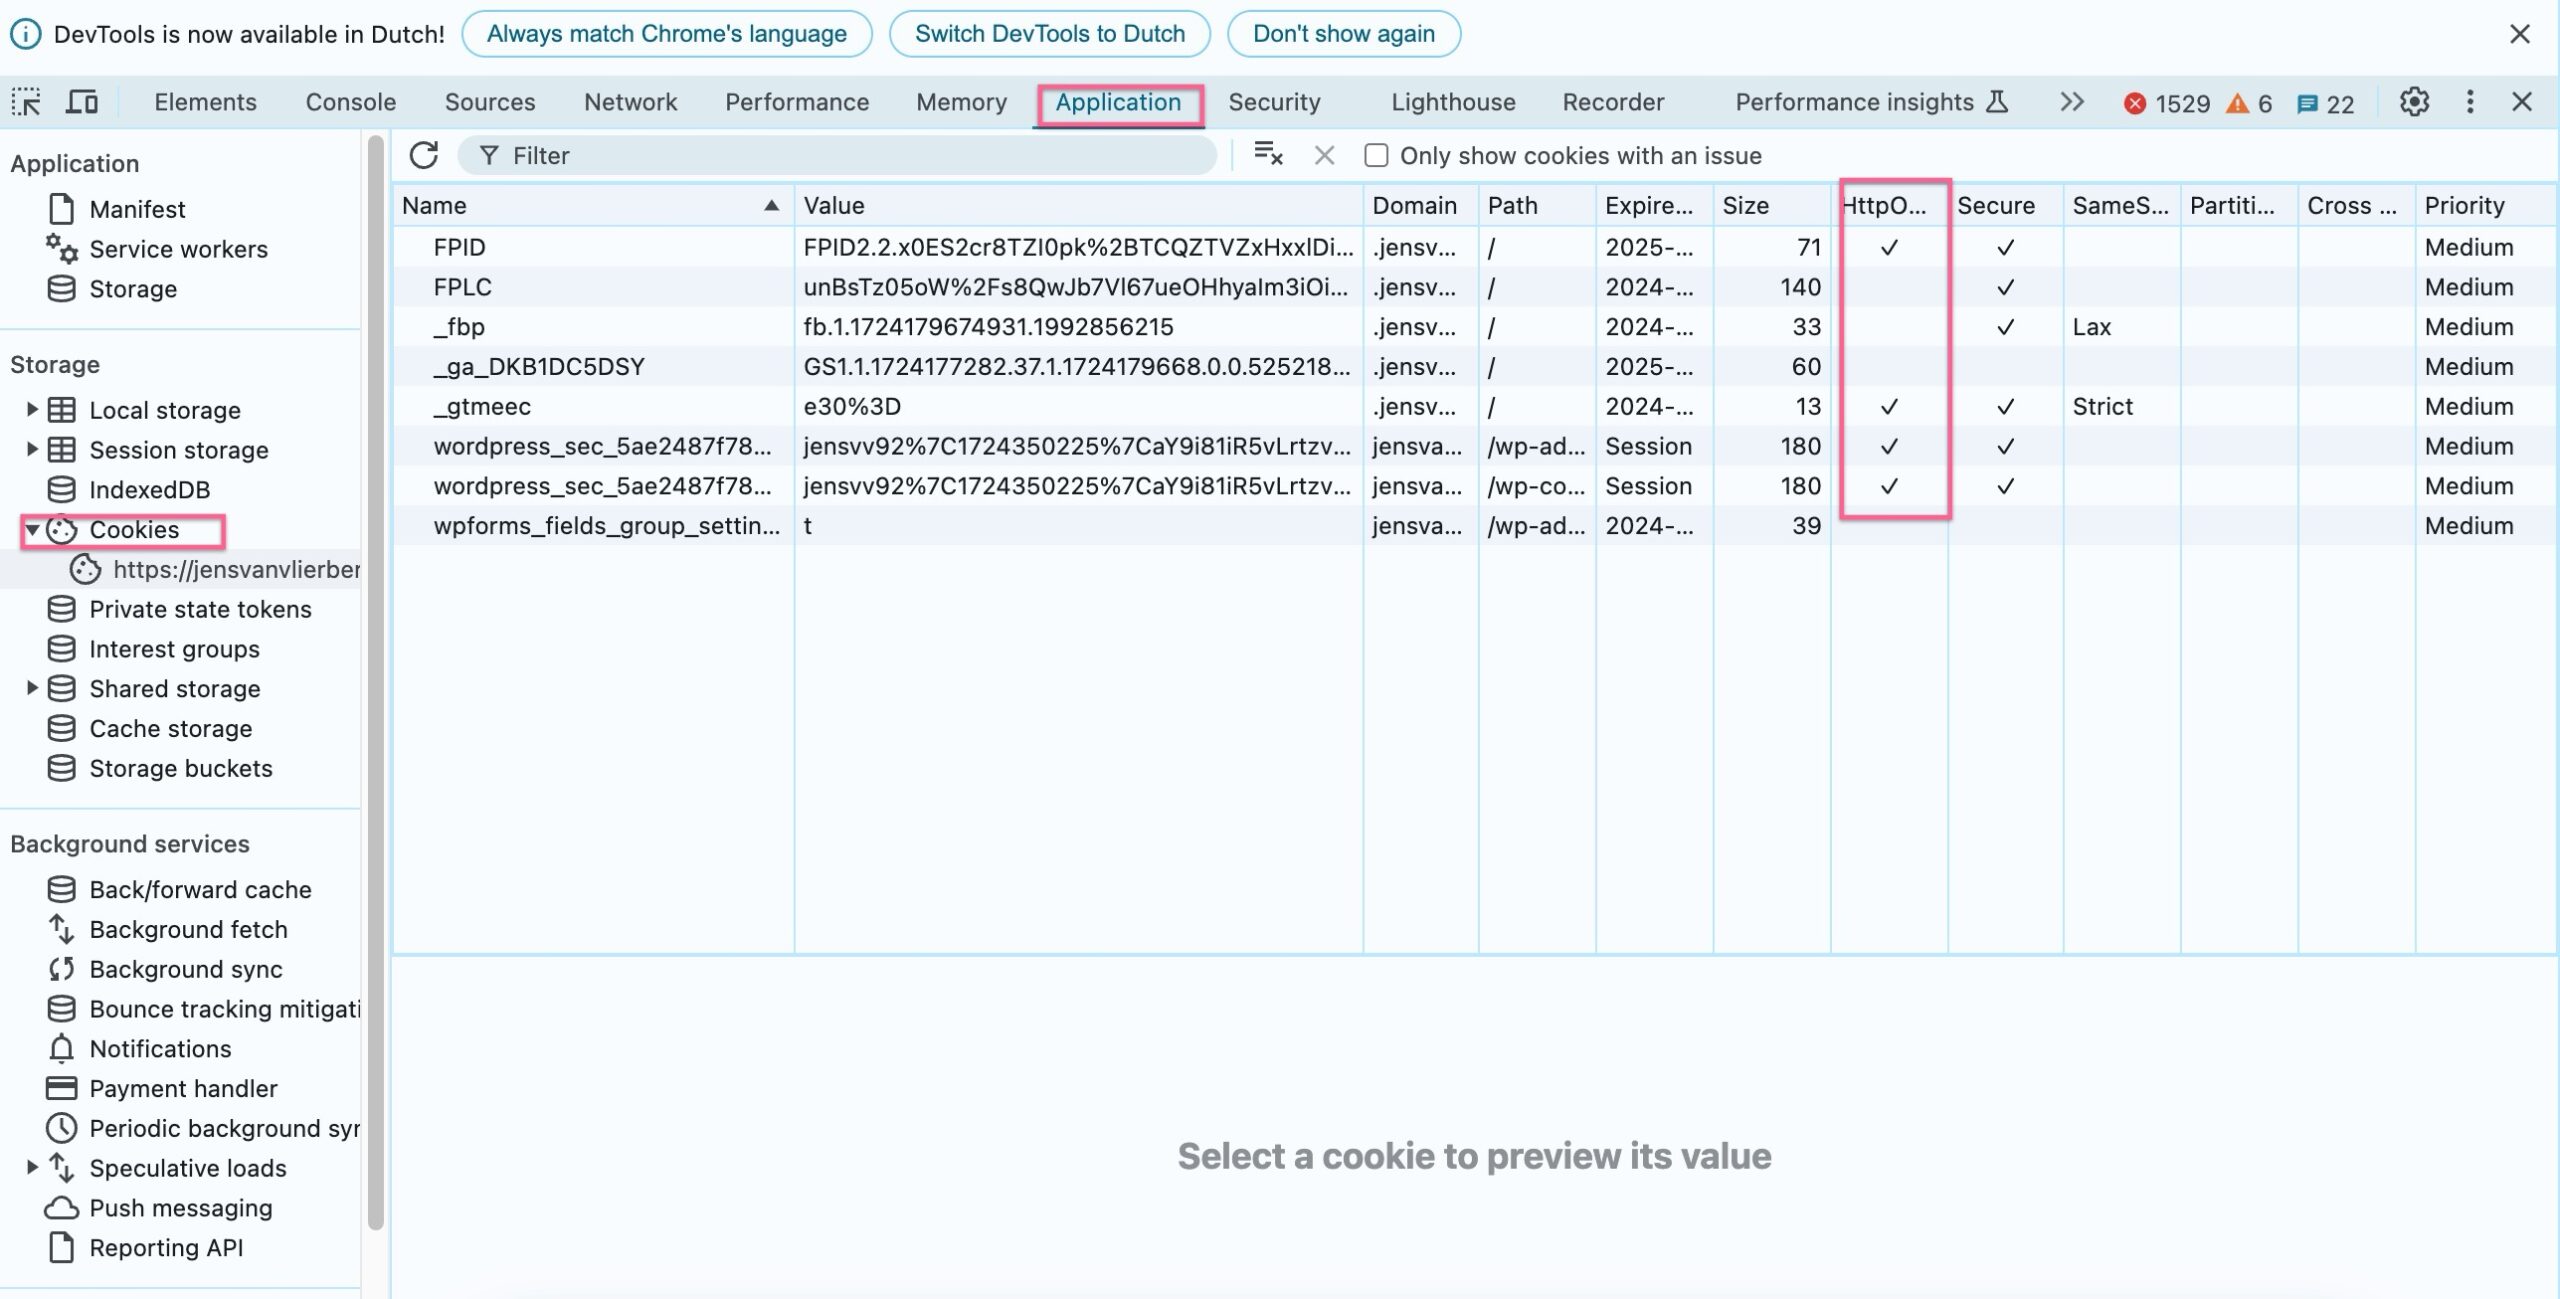The image size is (2560, 1299).
Task: Open the three-dot customize DevTools menu
Action: (2470, 102)
